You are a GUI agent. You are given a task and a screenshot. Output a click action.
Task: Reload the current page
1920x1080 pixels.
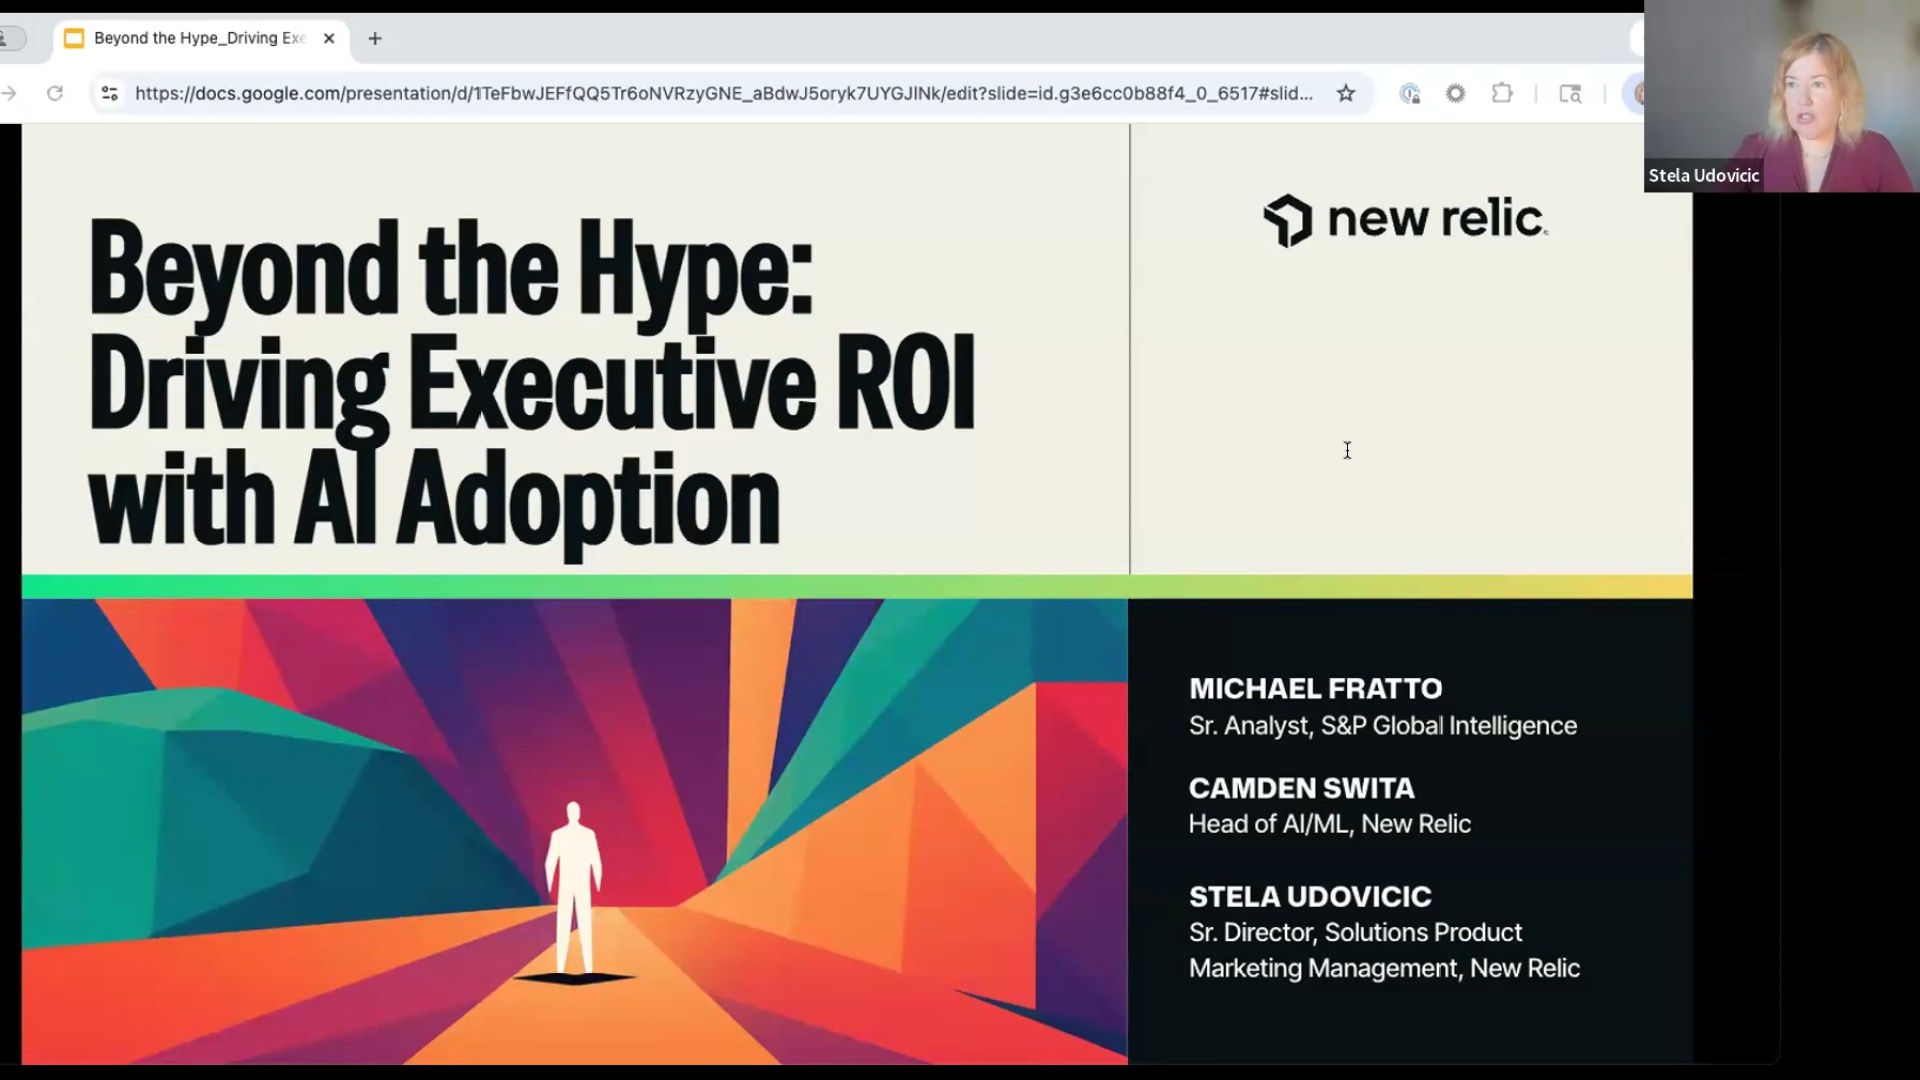click(55, 93)
